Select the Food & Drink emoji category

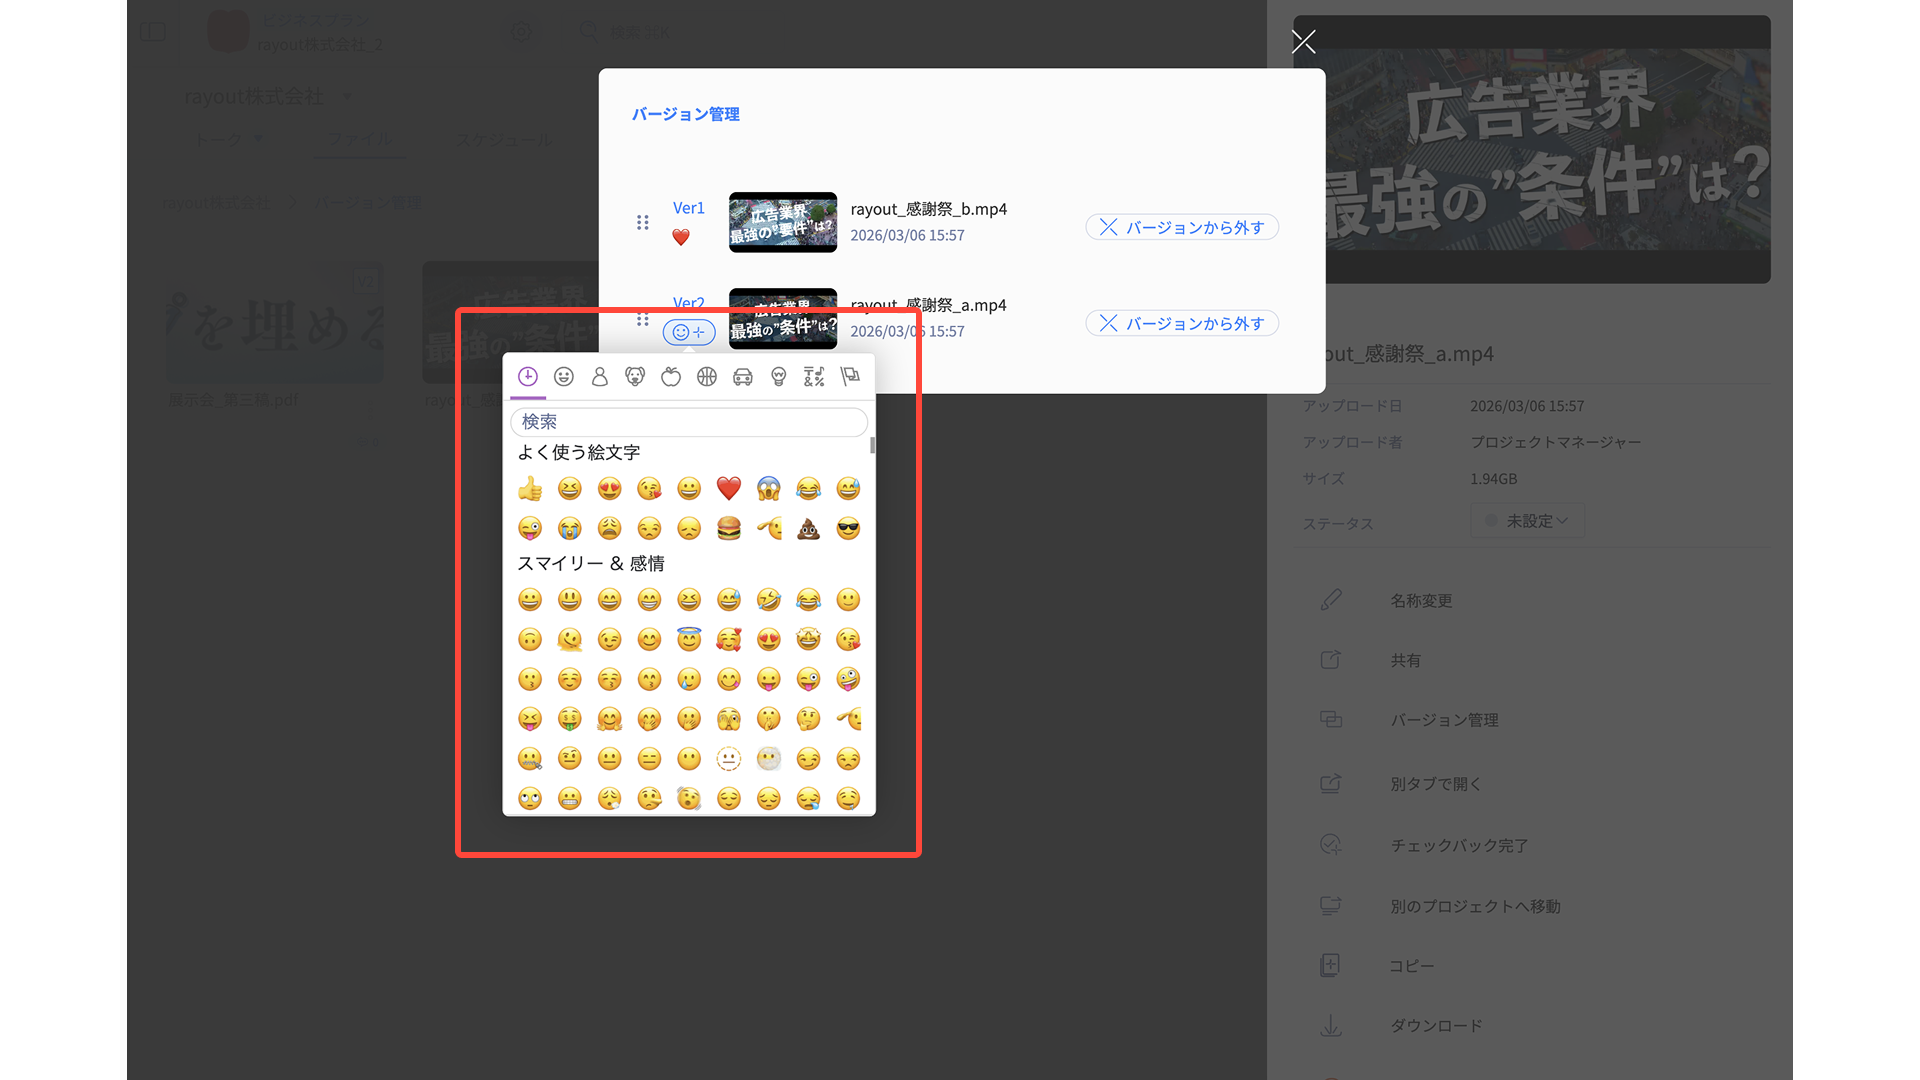point(671,376)
